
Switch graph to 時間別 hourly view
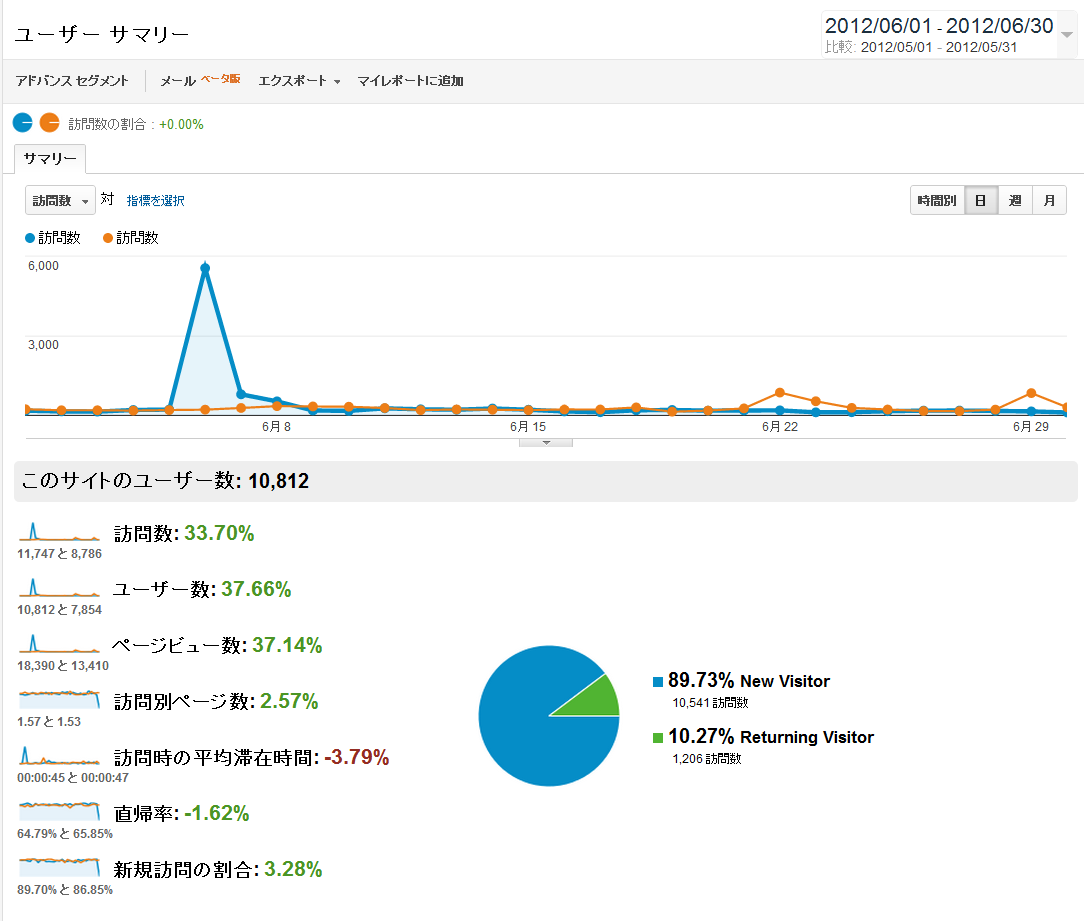937,201
